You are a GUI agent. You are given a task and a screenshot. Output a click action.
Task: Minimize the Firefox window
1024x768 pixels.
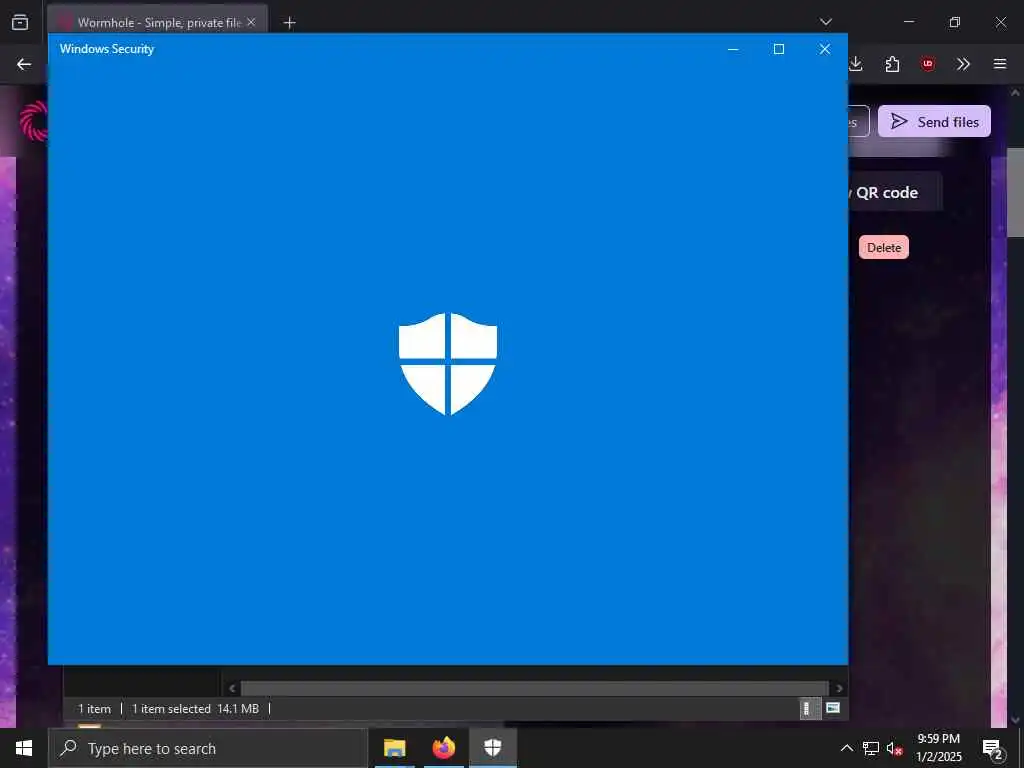[x=908, y=22]
